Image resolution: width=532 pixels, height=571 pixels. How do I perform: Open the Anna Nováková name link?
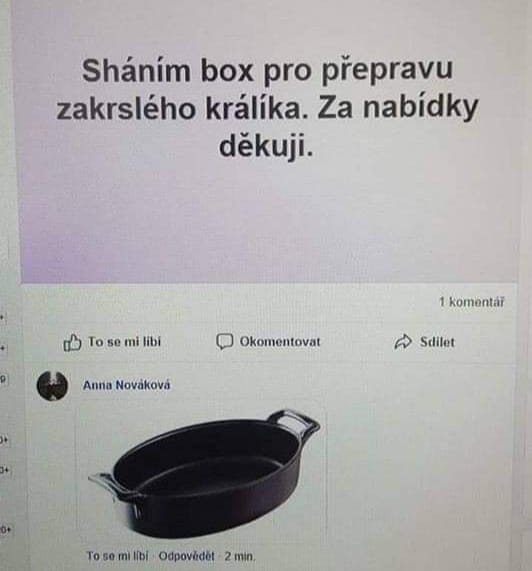click(x=126, y=385)
